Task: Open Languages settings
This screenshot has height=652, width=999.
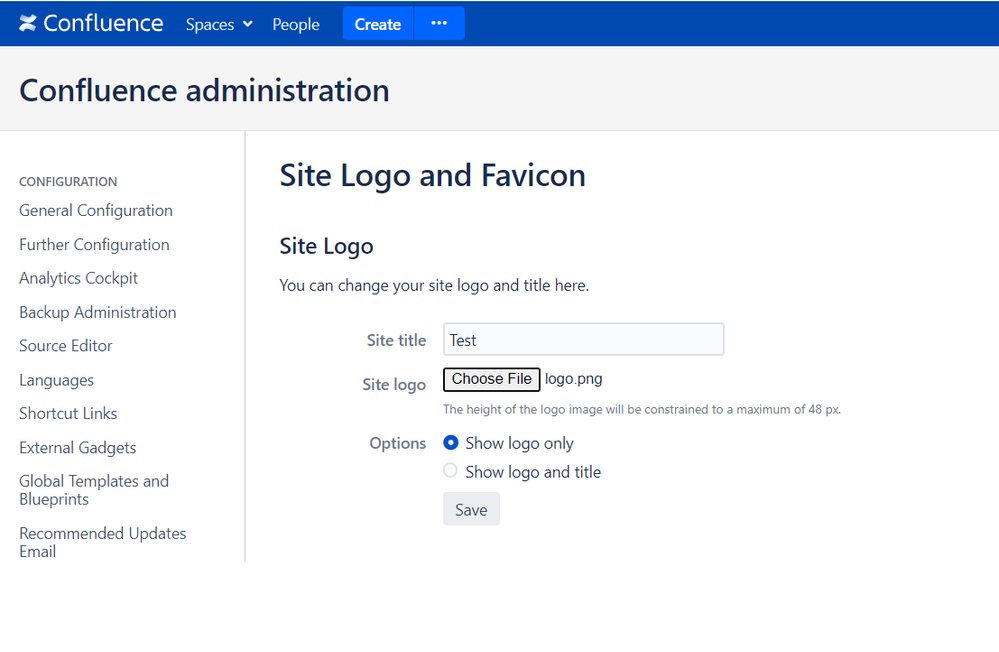Action: [56, 380]
